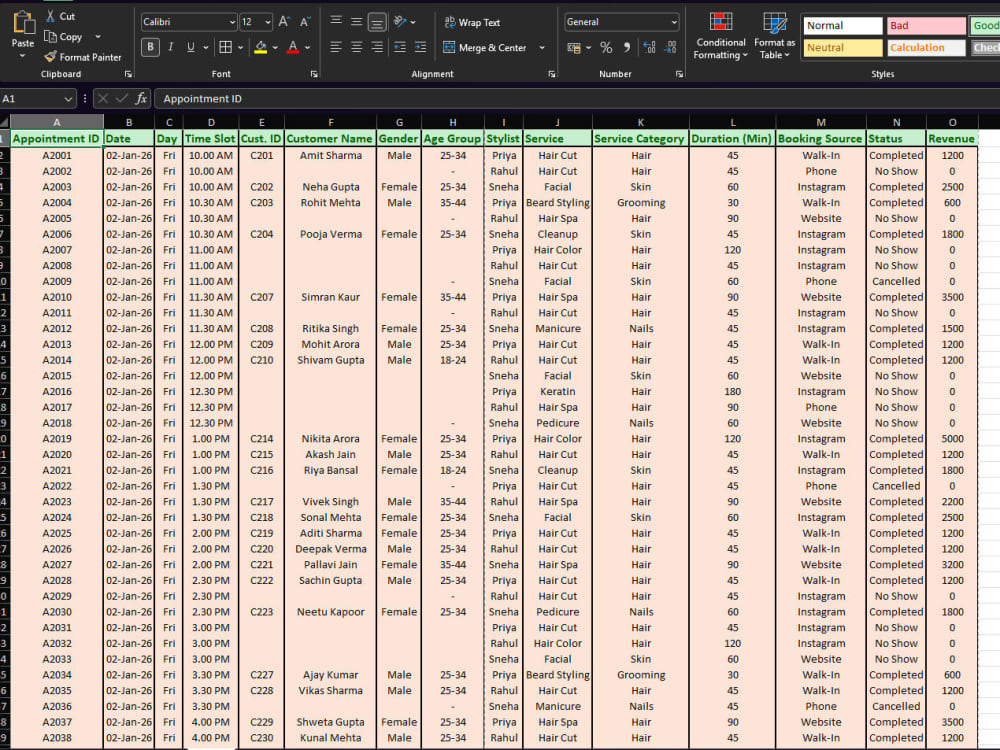The width and height of the screenshot is (1000, 750).
Task: Open the Copy options dropdown arrow
Action: 98,36
